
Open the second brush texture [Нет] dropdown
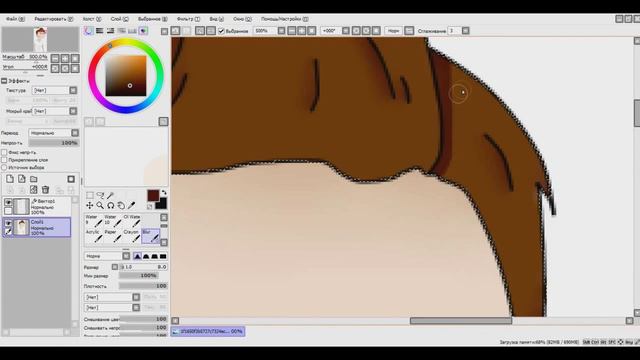pos(112,307)
